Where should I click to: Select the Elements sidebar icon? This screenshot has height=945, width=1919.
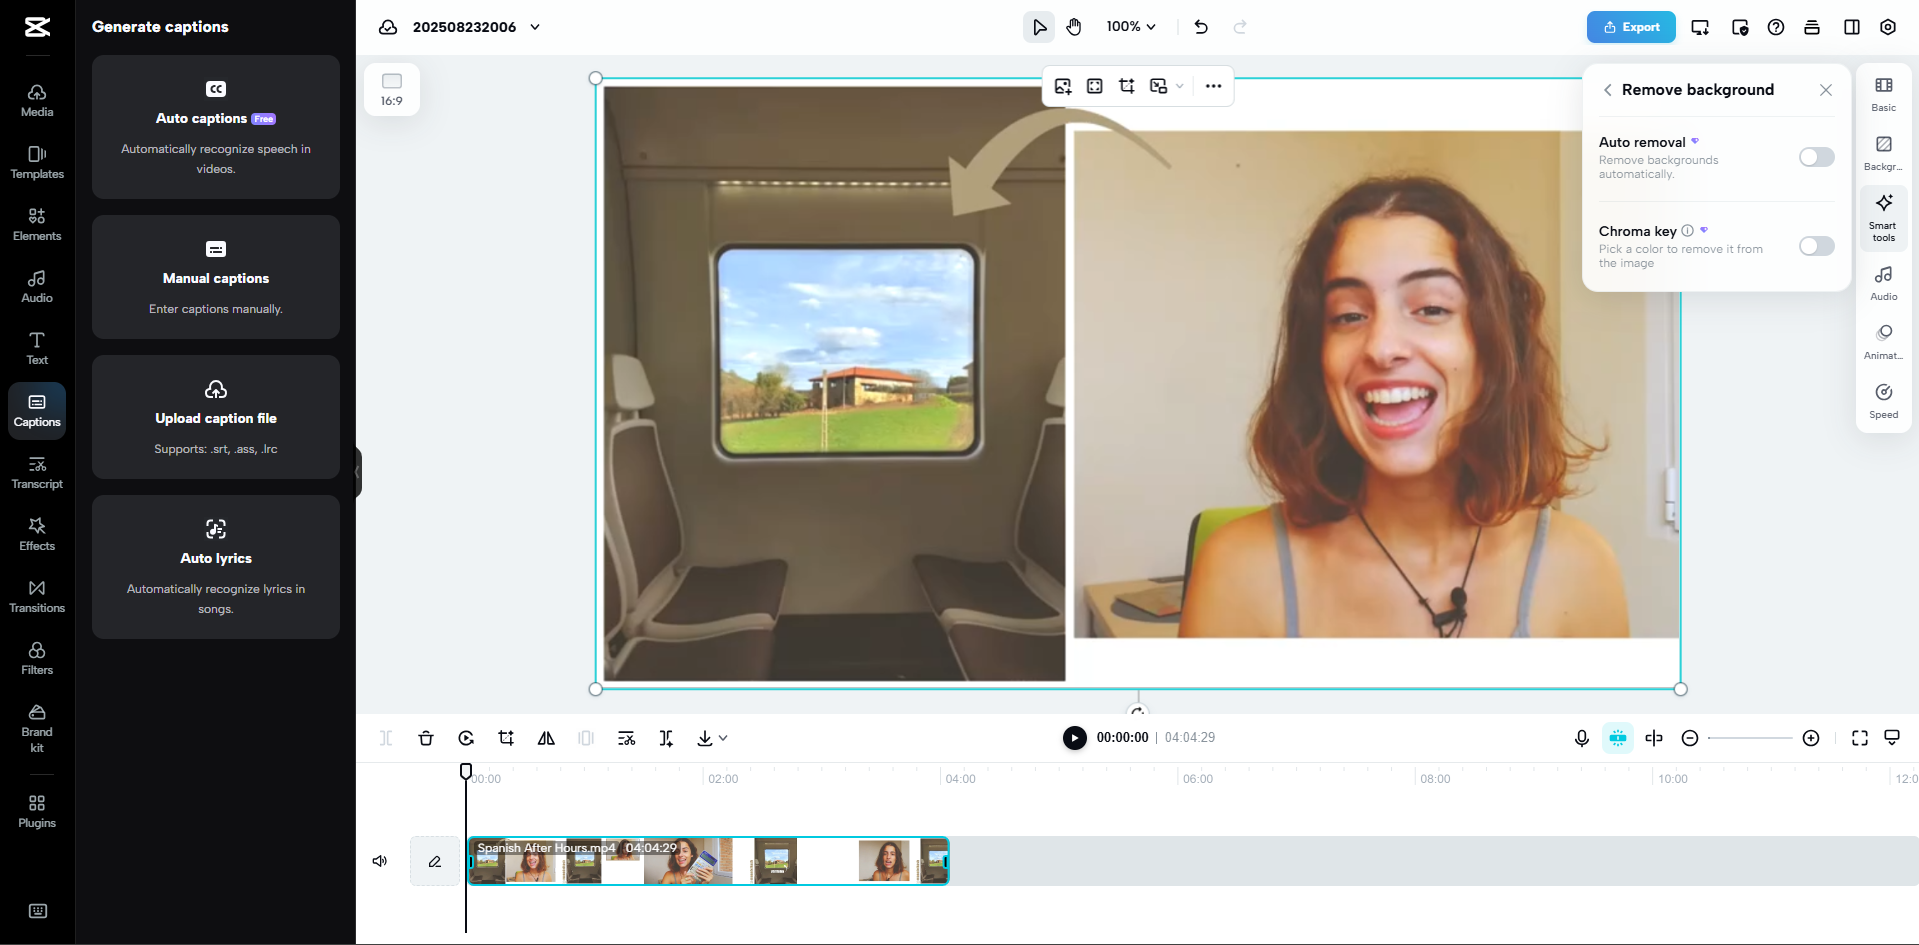(x=37, y=222)
